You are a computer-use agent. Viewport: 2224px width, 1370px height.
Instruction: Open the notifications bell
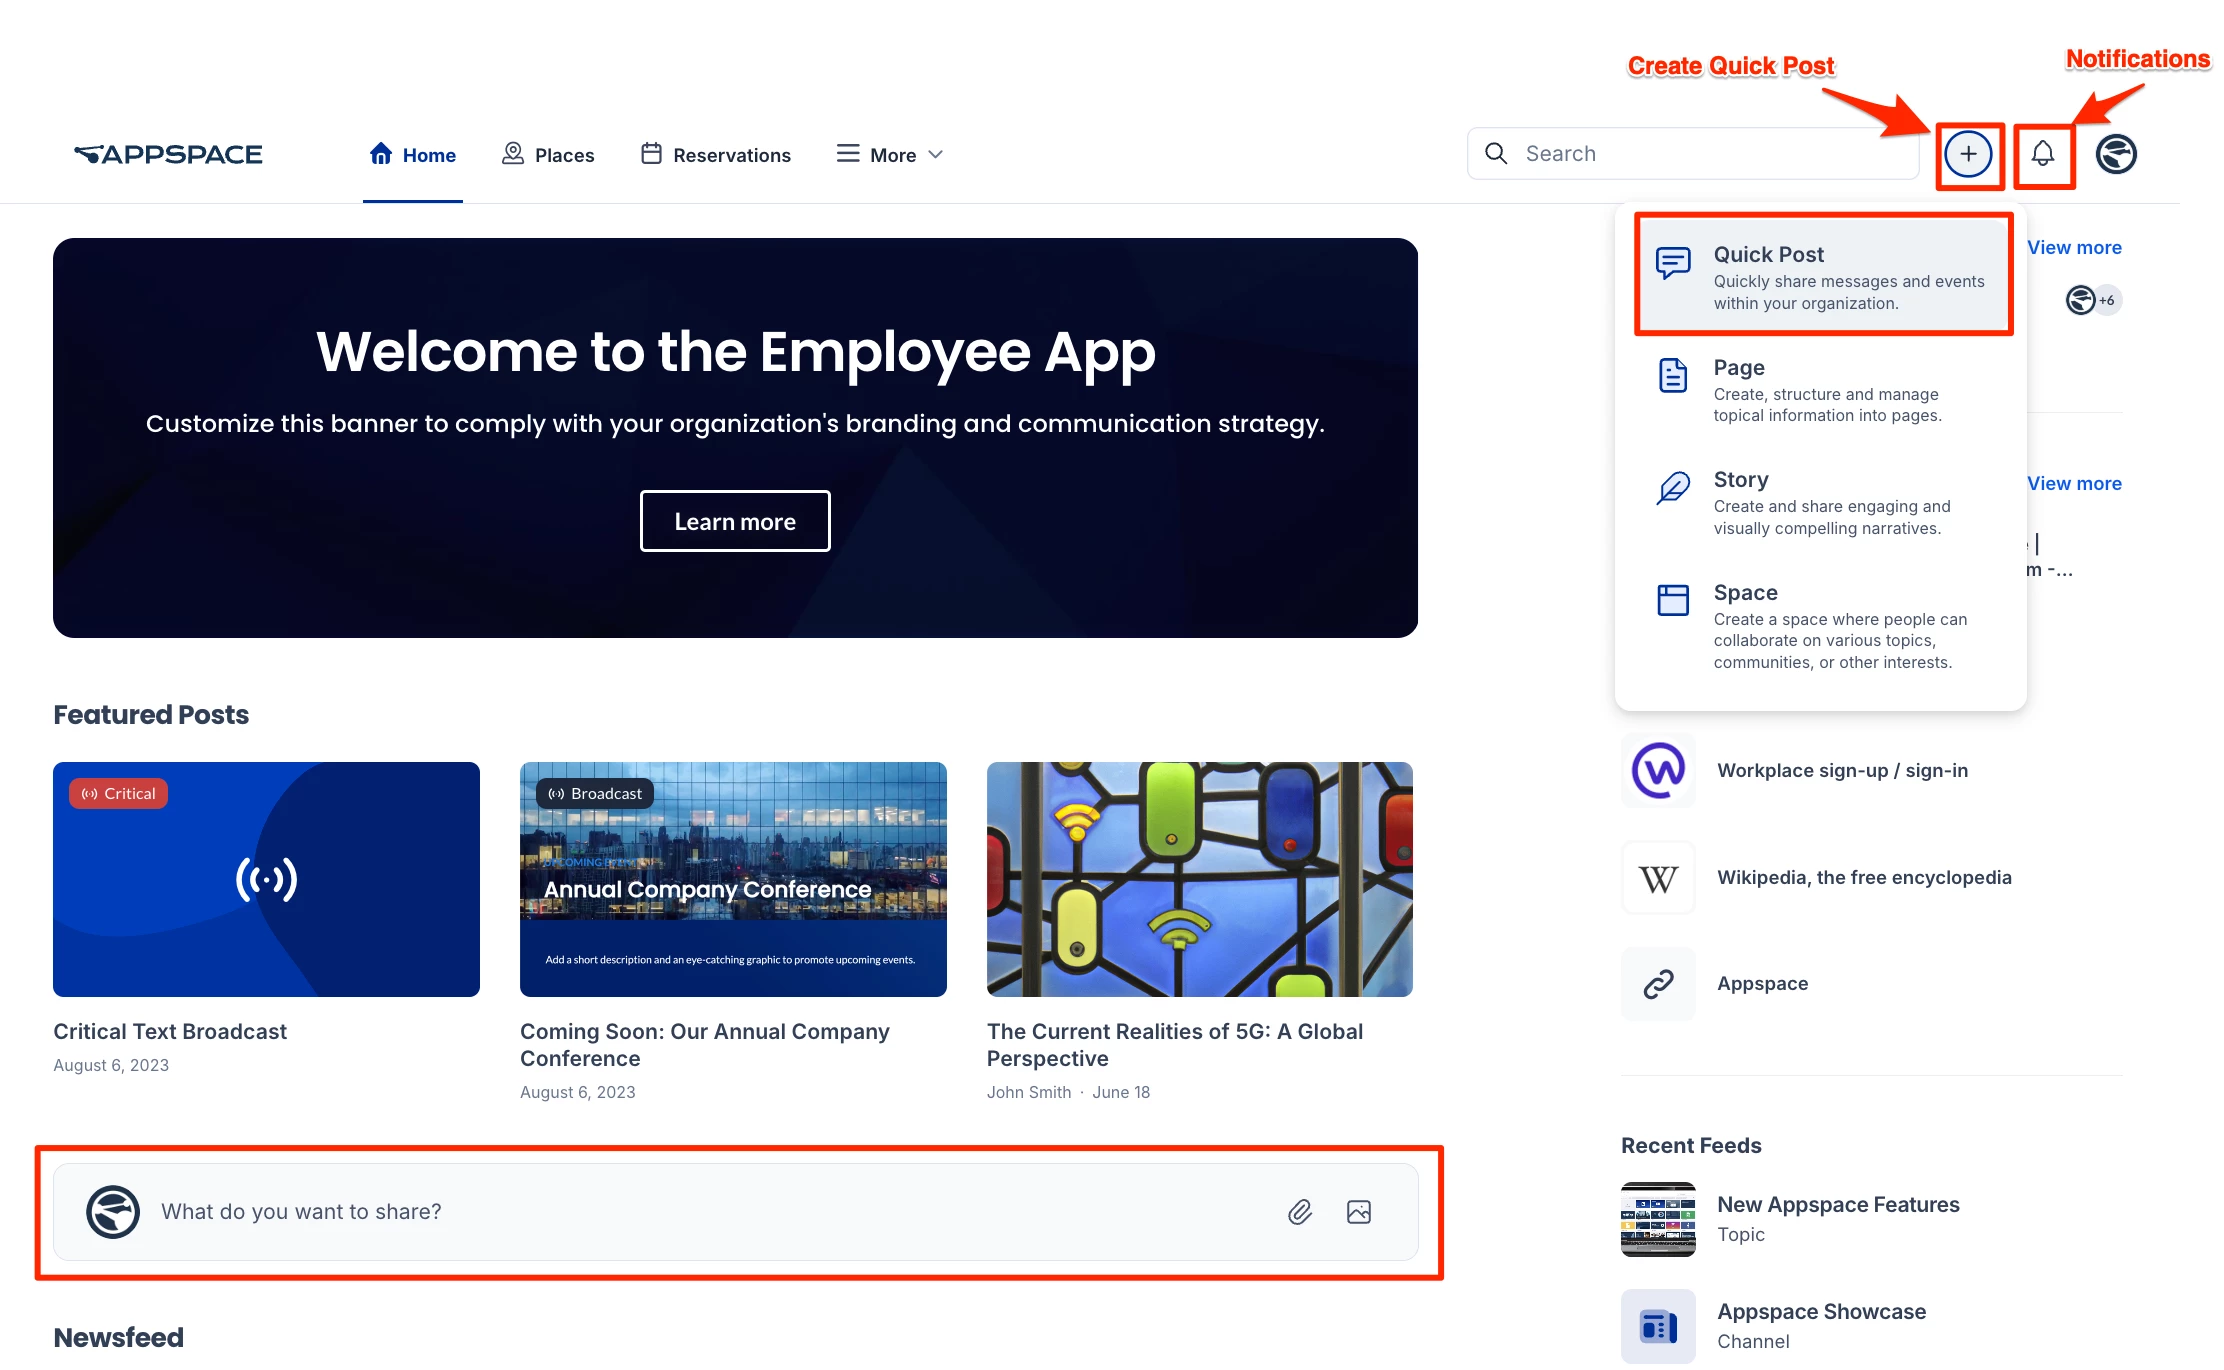click(2043, 154)
